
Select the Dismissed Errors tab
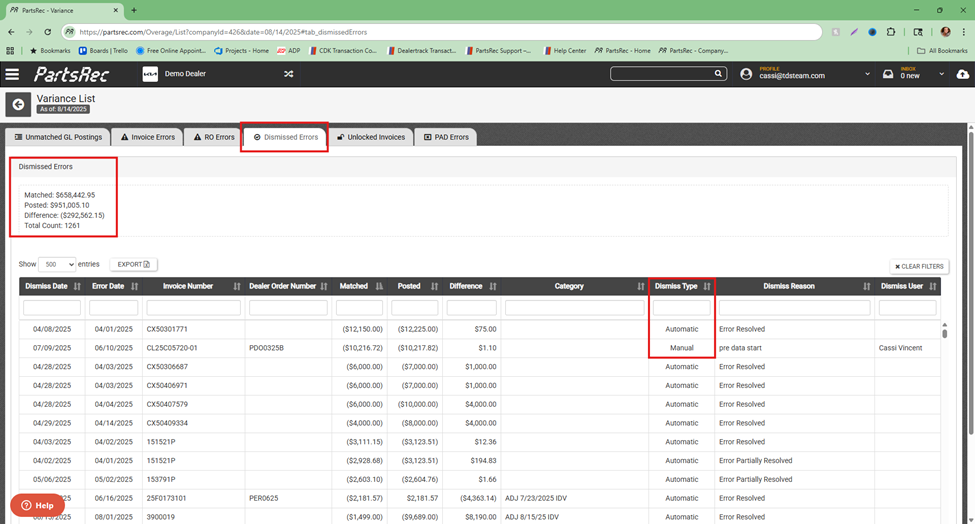(285, 137)
